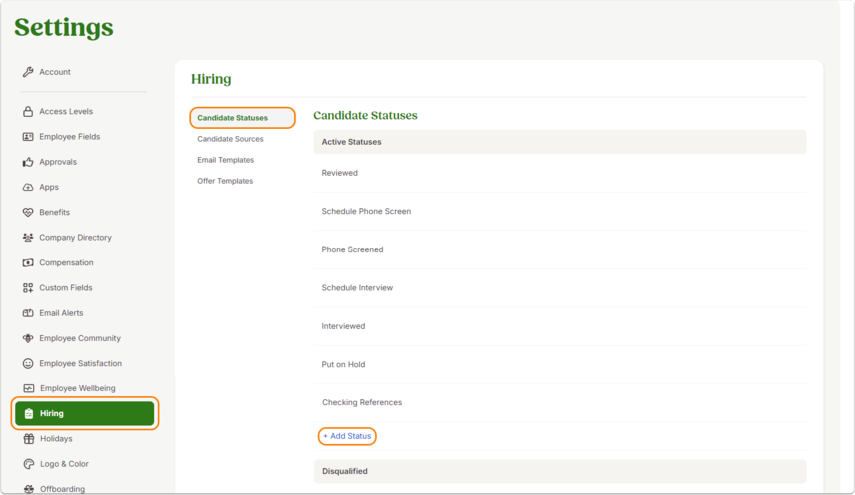
Task: Open Employee Fields settings
Action: [70, 137]
